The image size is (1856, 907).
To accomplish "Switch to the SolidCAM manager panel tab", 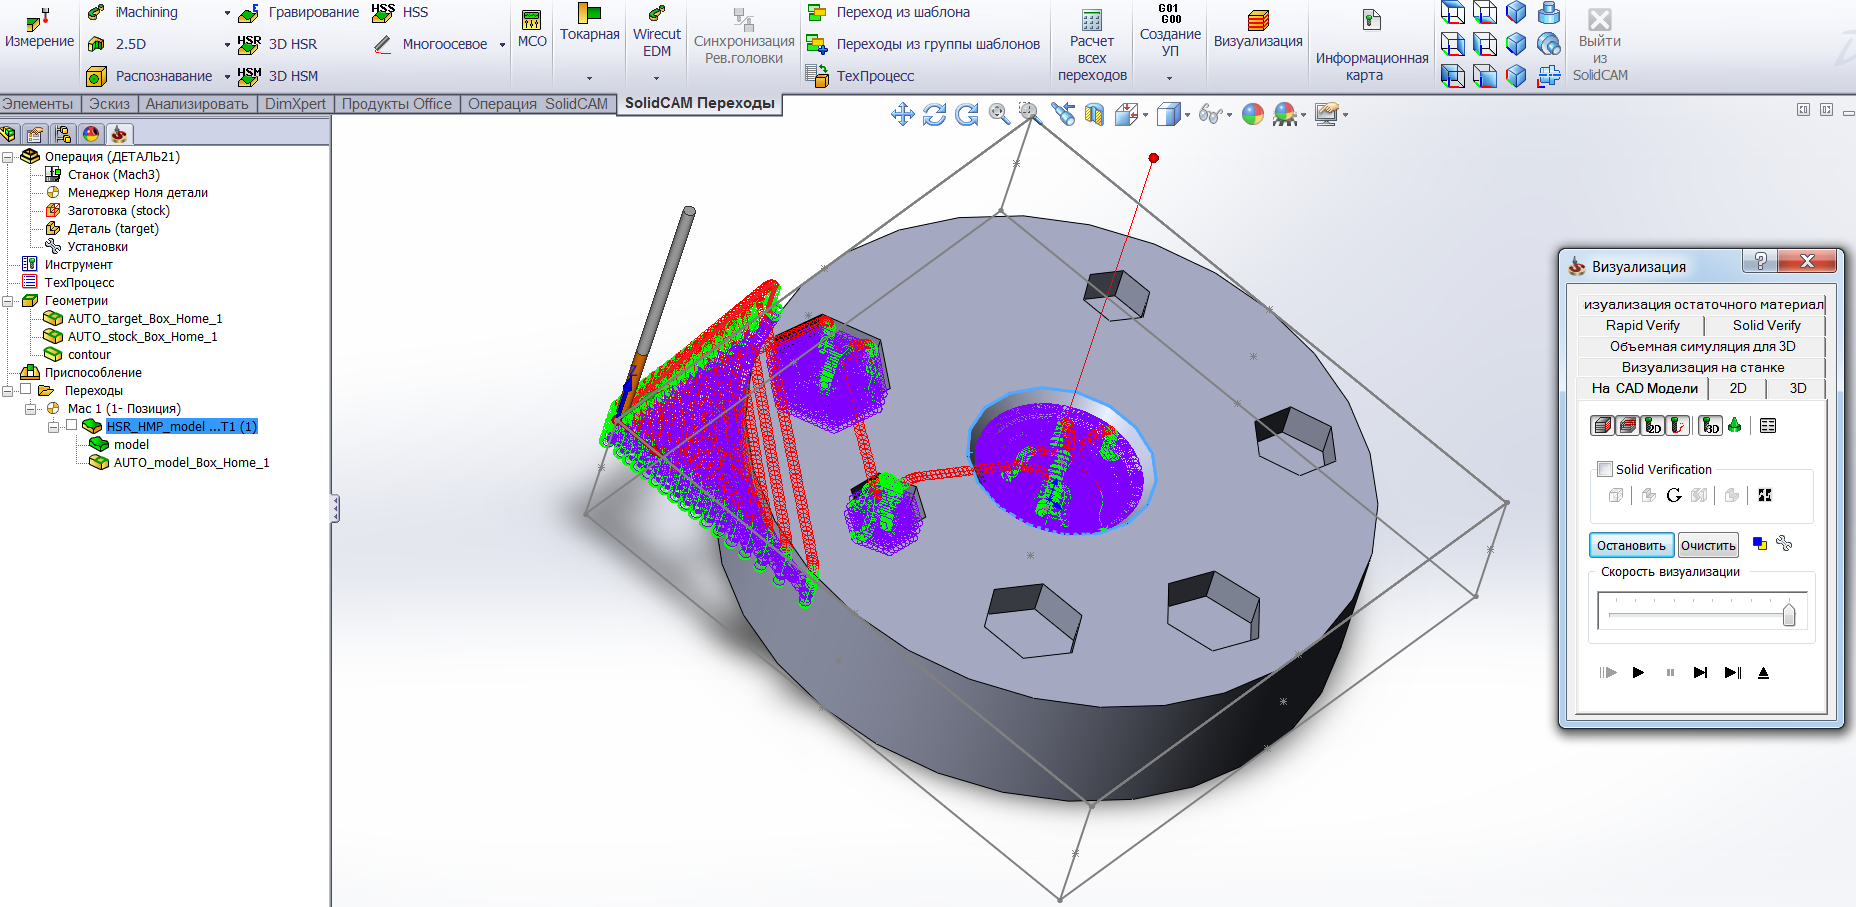I will click(x=119, y=134).
